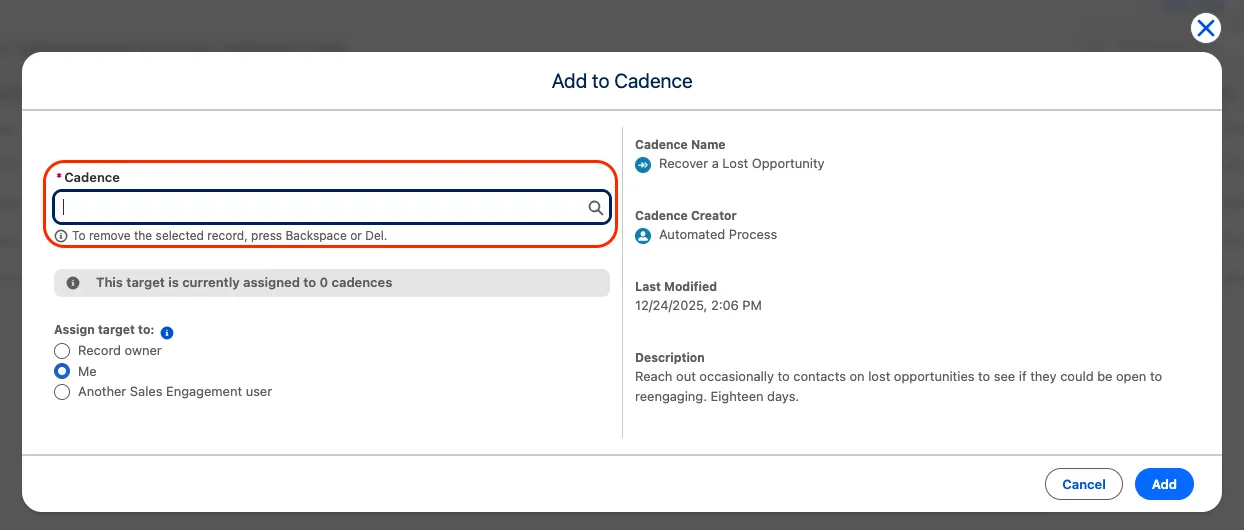Click the Add to Cadence dialog title

tap(622, 81)
